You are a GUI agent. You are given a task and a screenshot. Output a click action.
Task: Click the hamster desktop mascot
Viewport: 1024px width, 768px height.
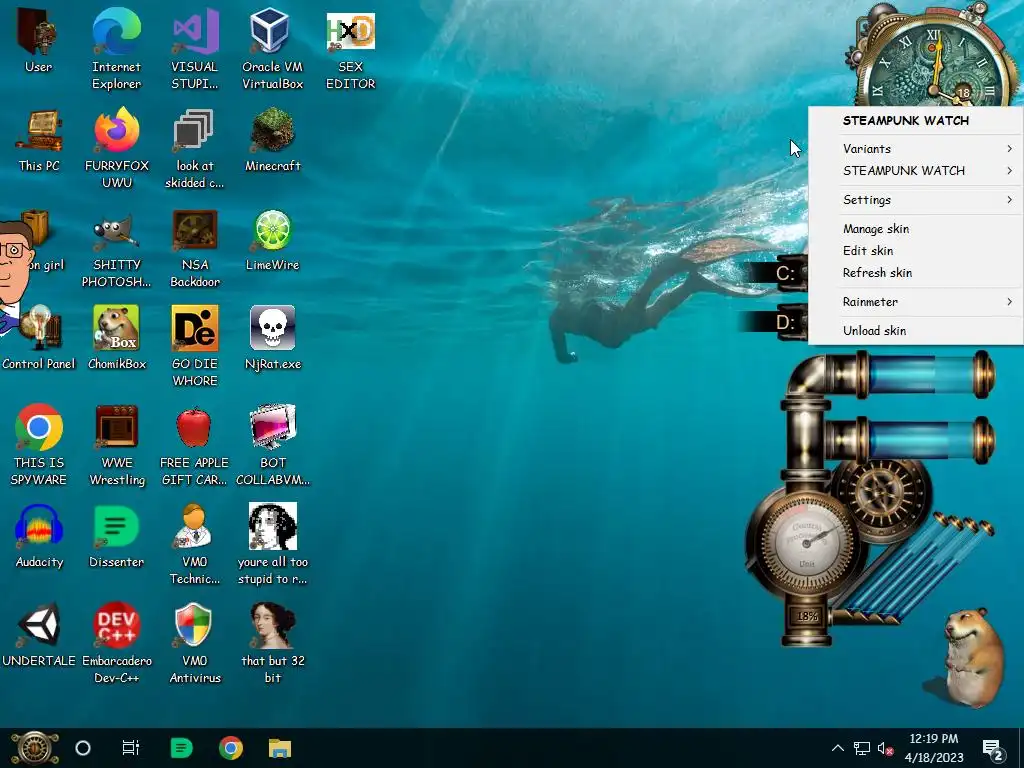click(x=973, y=656)
